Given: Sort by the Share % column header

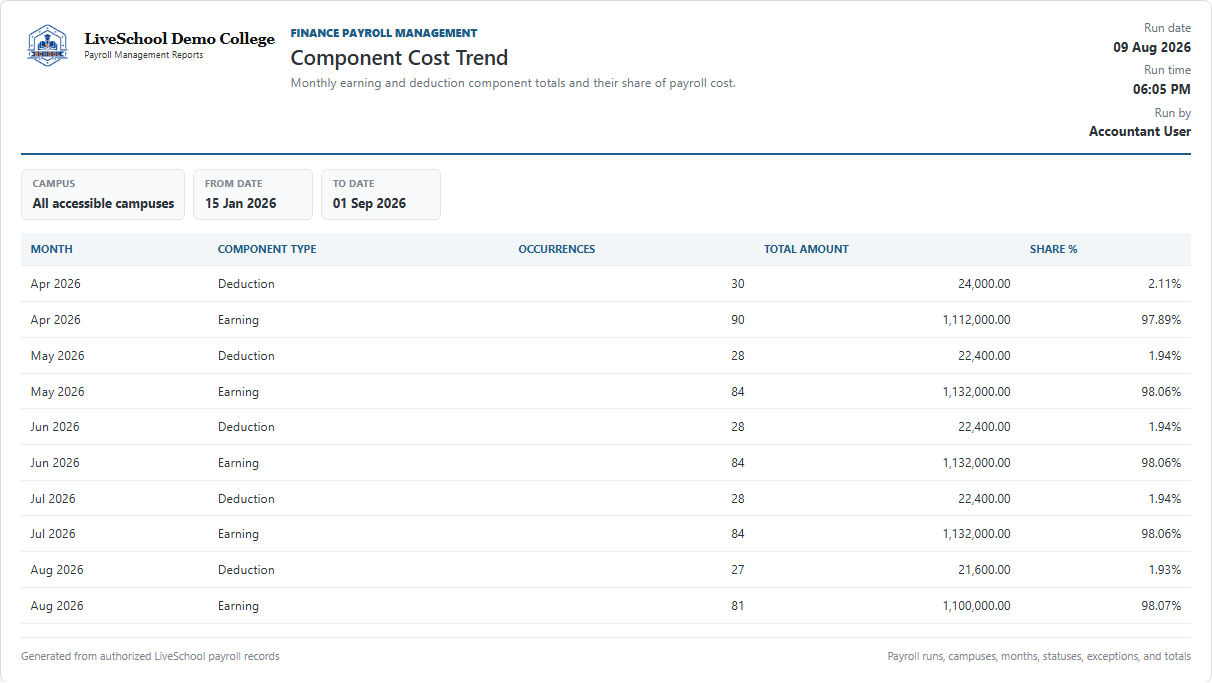Looking at the screenshot, I should pos(1054,249).
